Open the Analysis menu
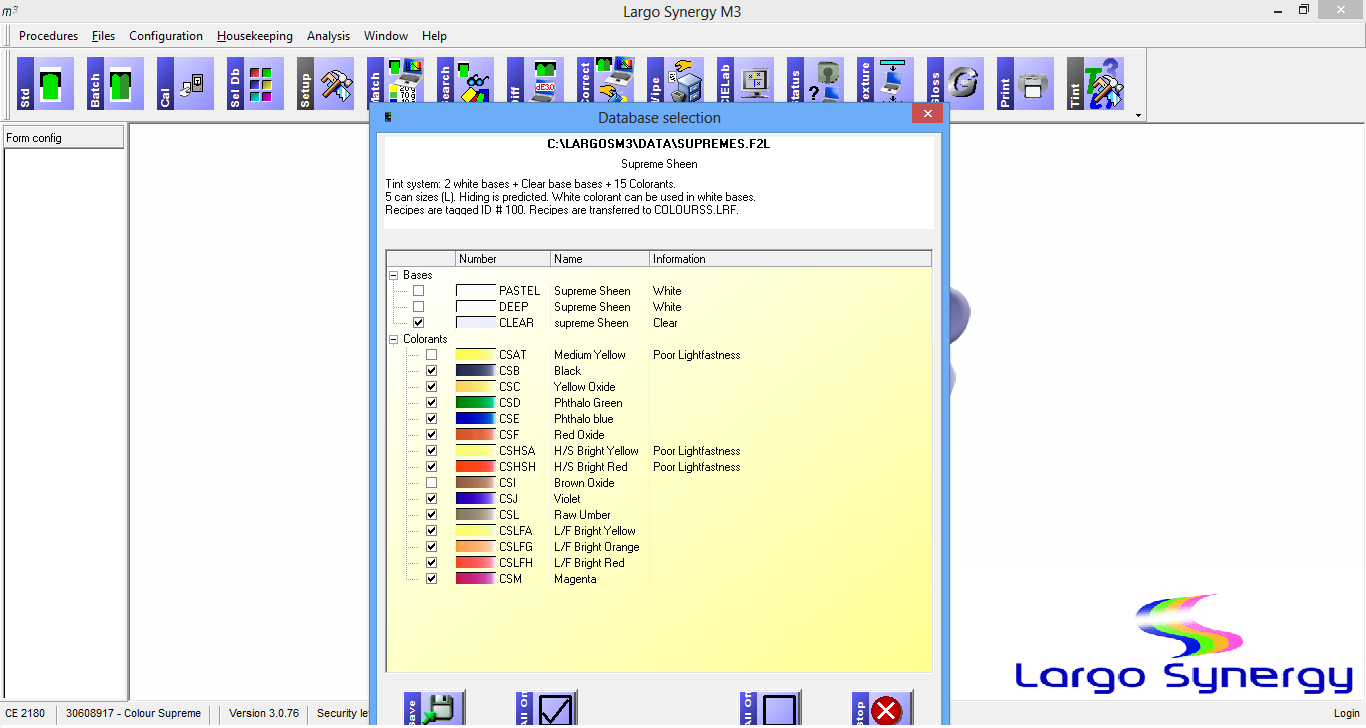 (328, 36)
